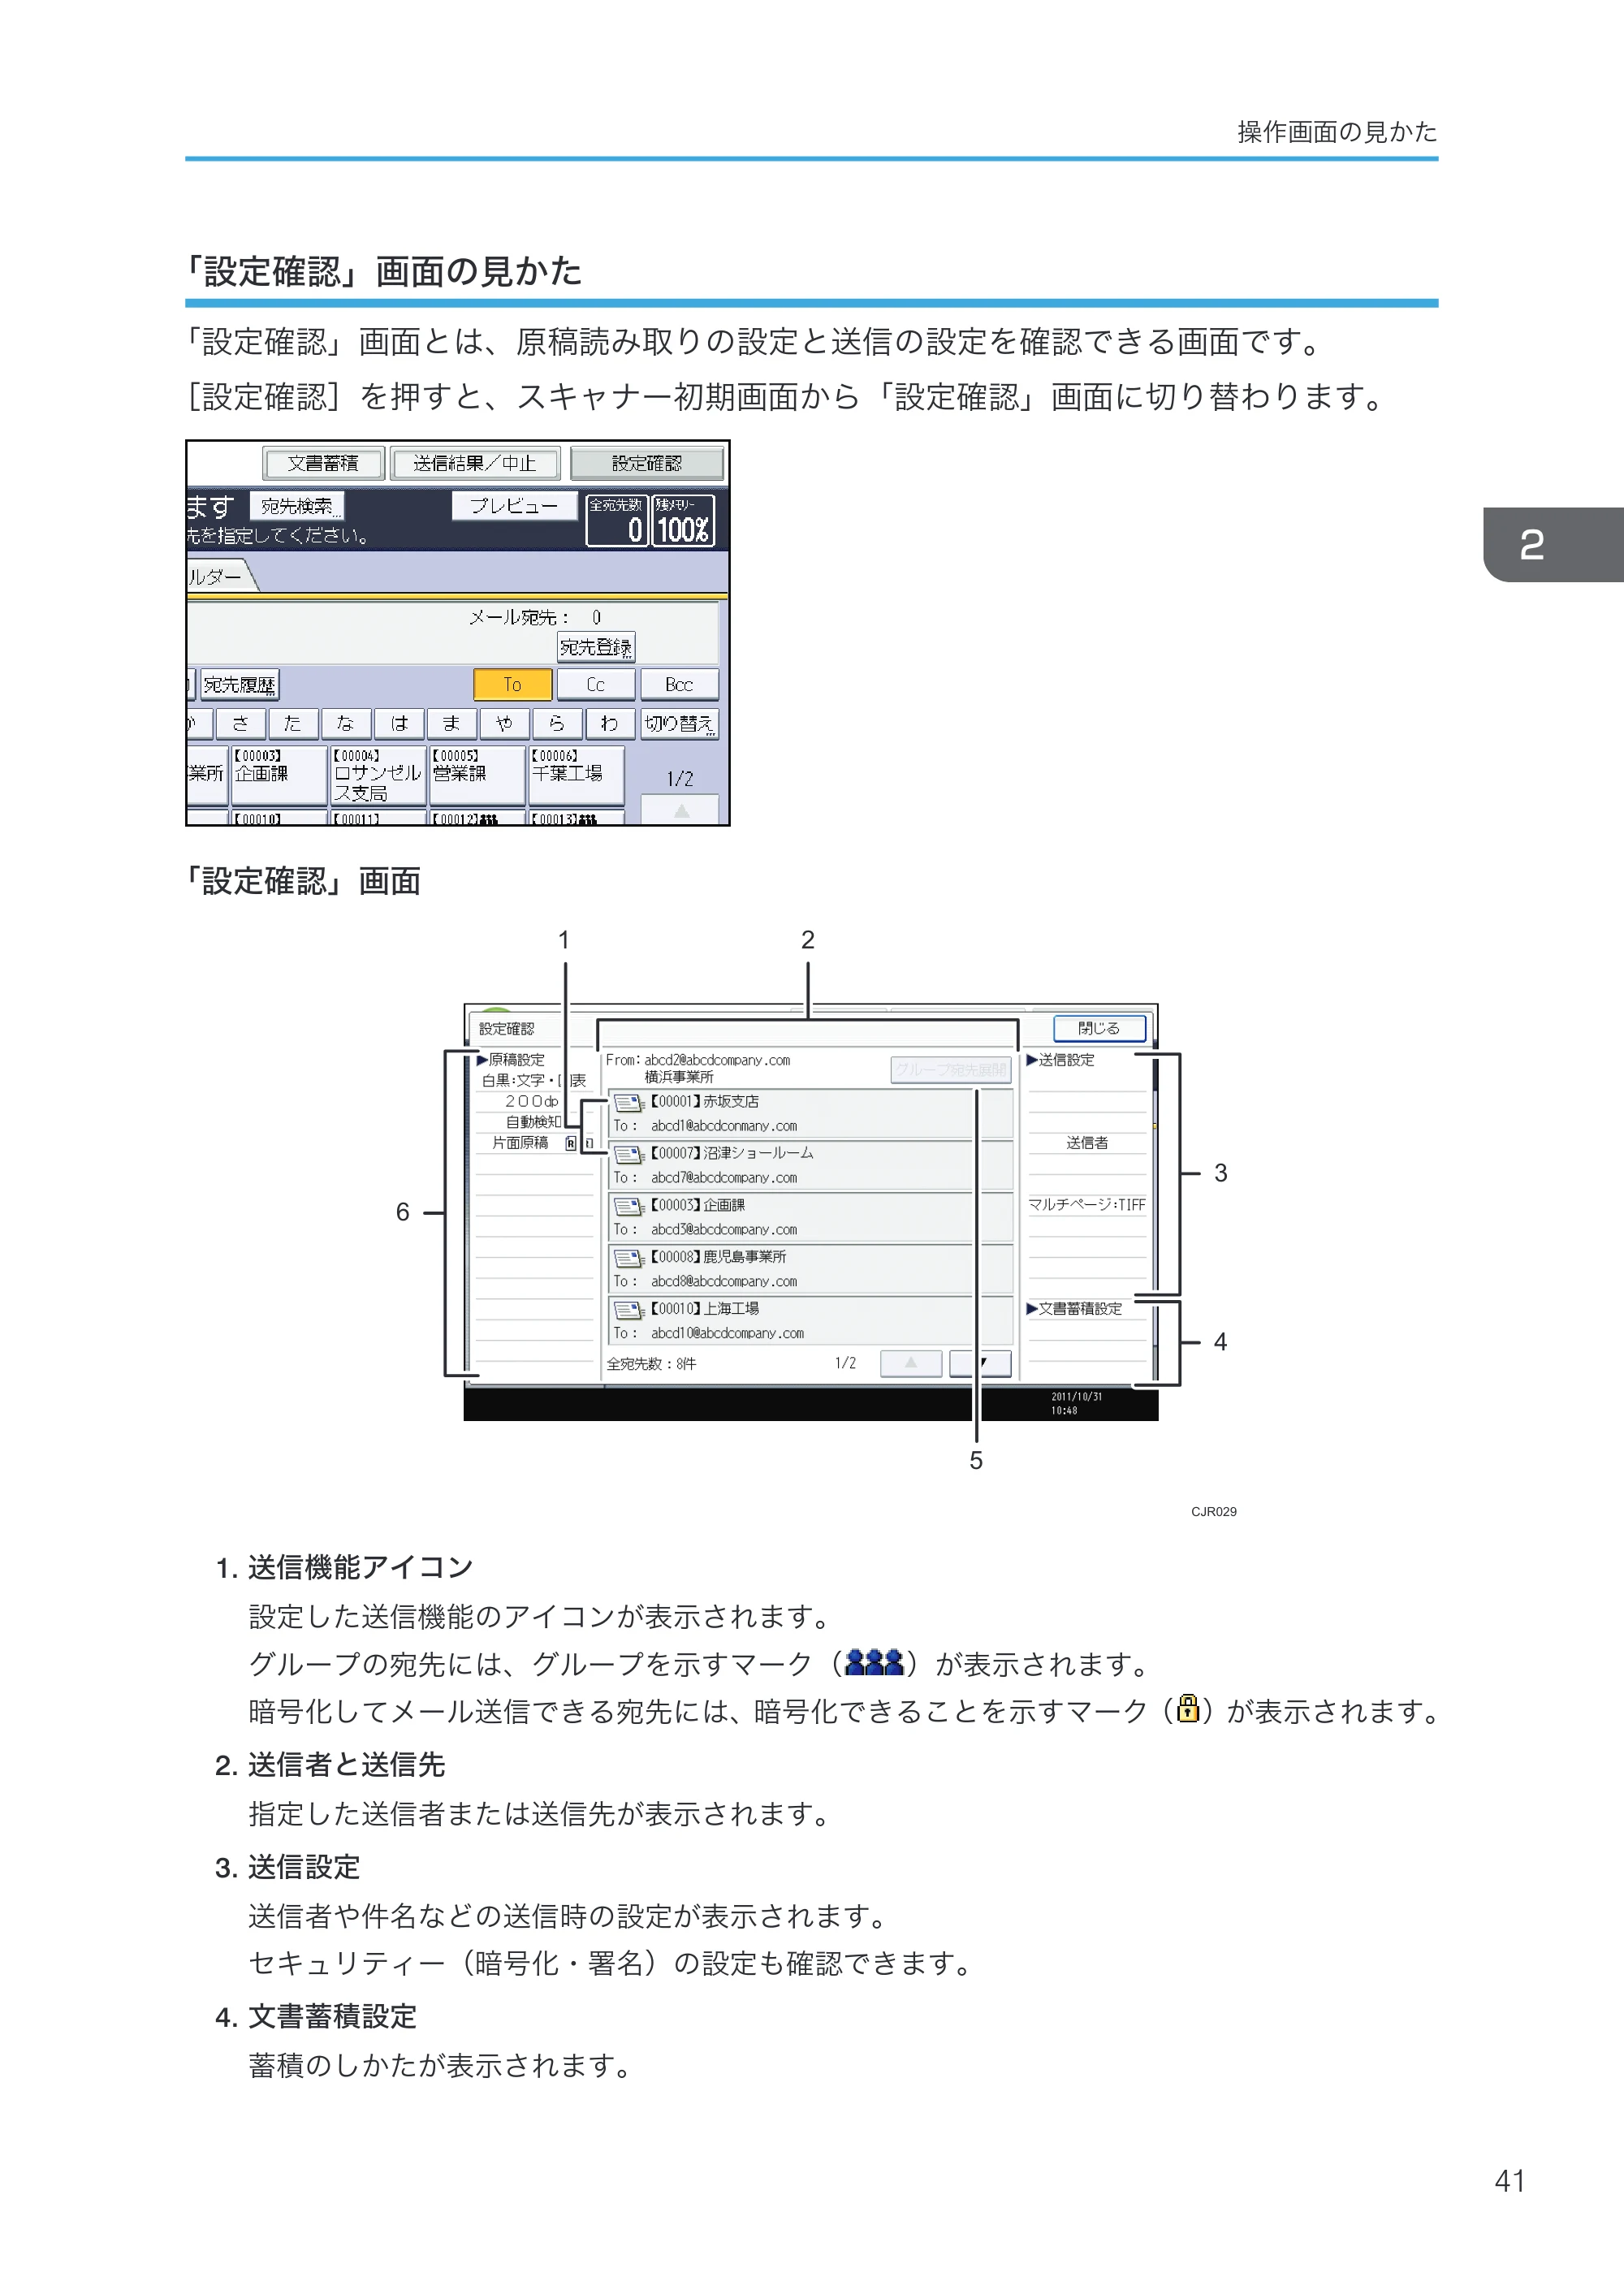Image resolution: width=1624 pixels, height=2294 pixels.
Task: Click the さ kana index tab
Action: point(240,723)
